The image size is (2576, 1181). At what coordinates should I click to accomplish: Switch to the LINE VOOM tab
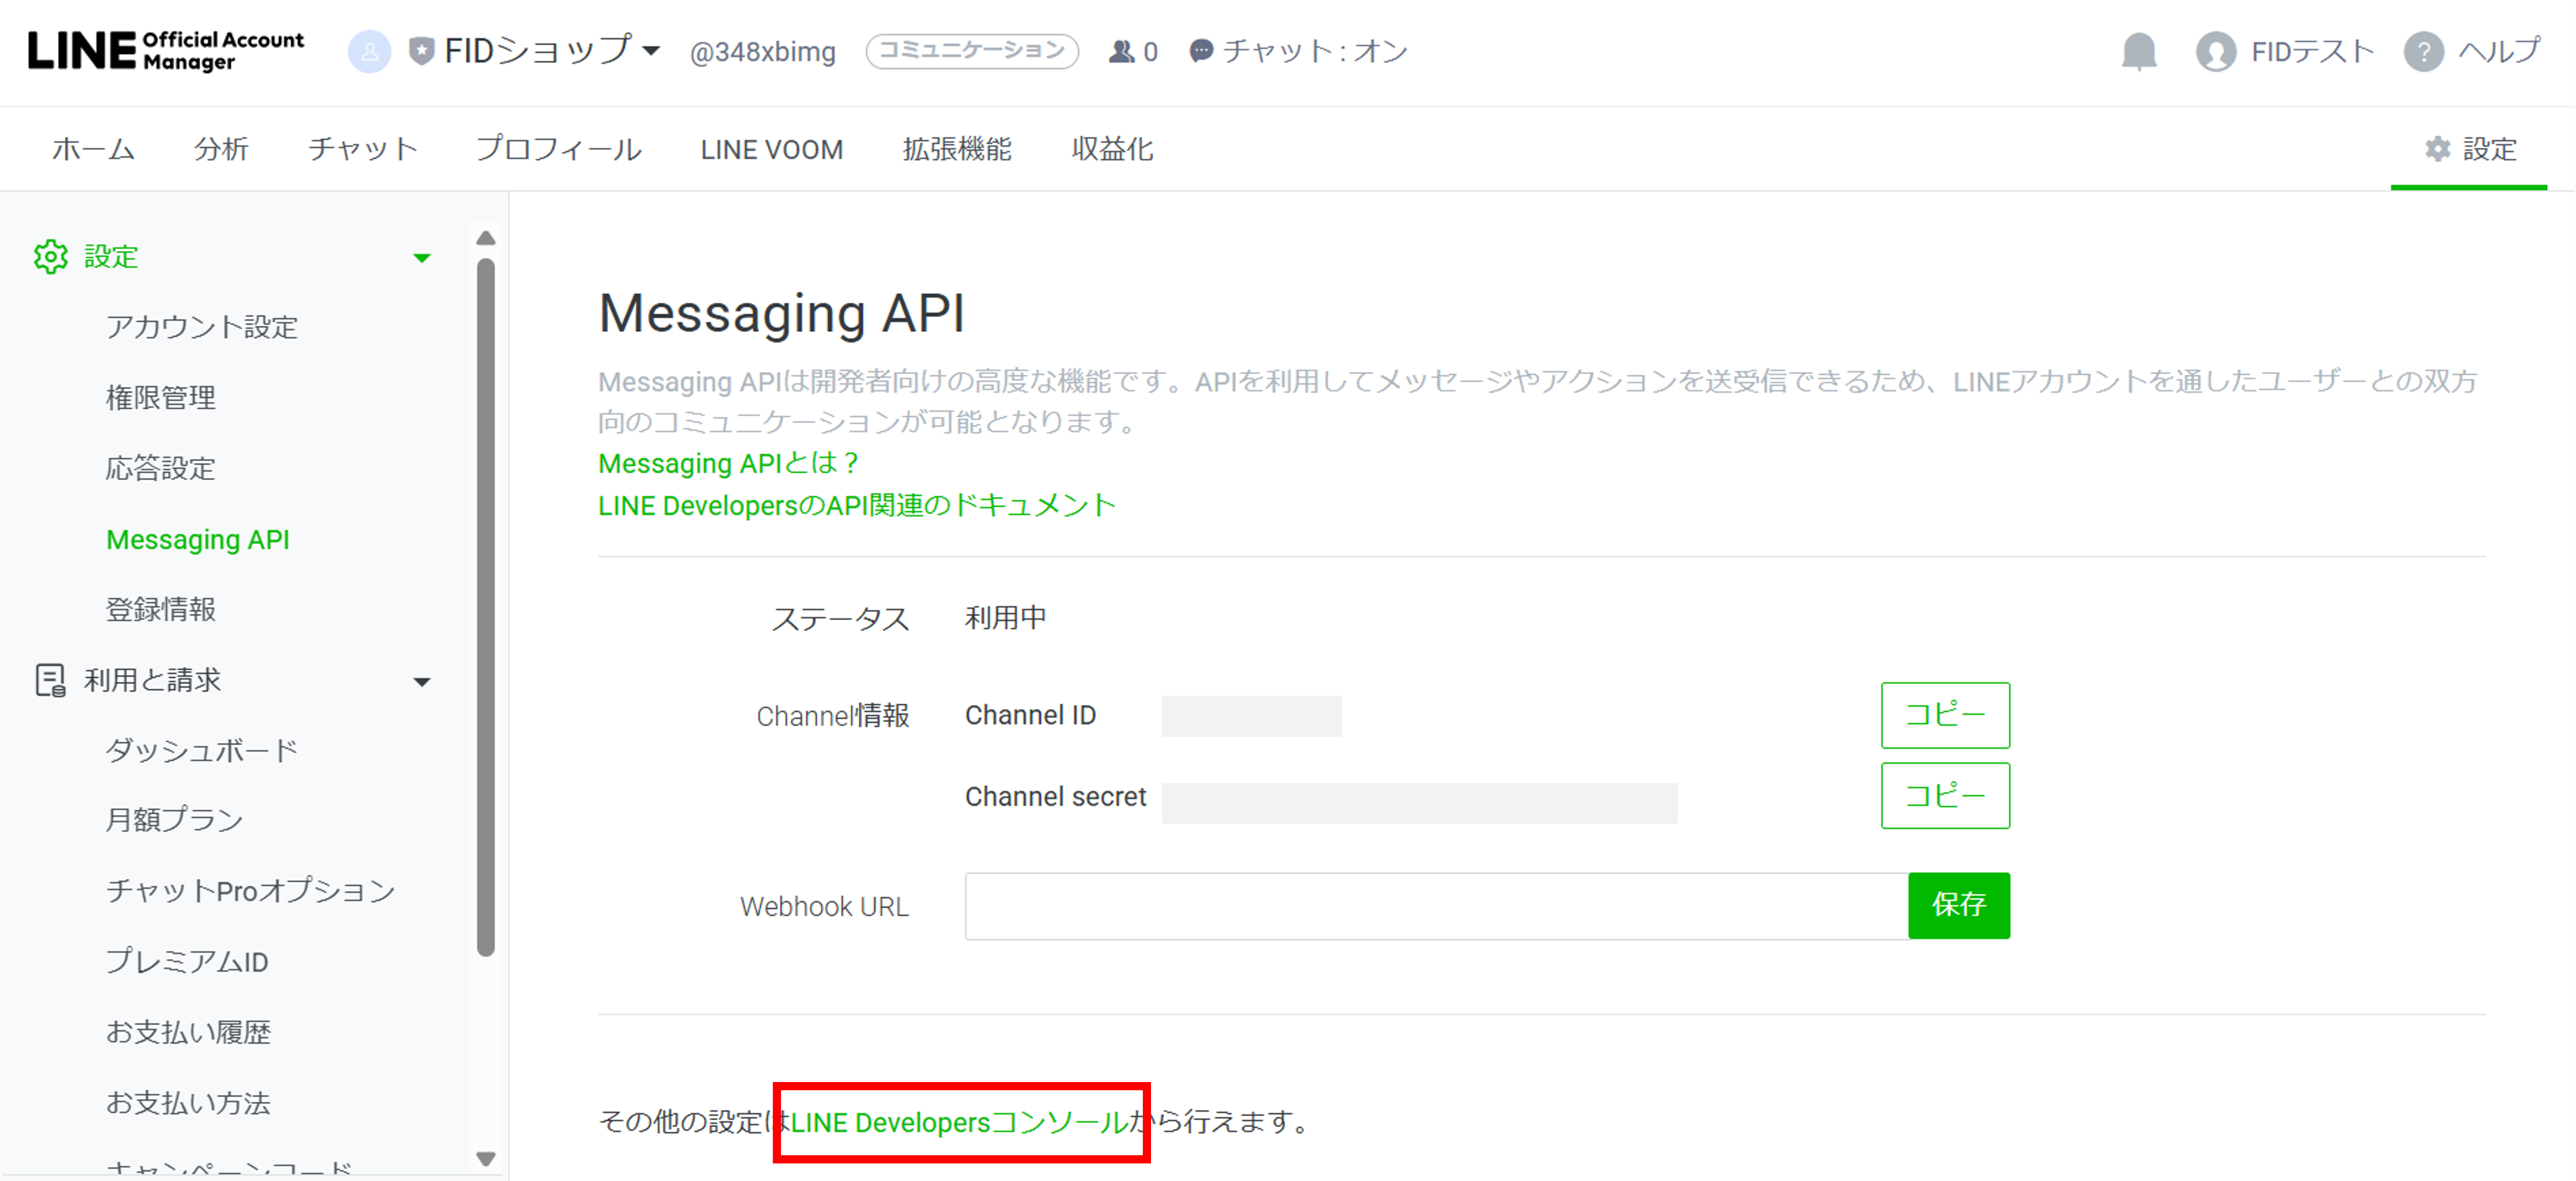click(x=771, y=149)
